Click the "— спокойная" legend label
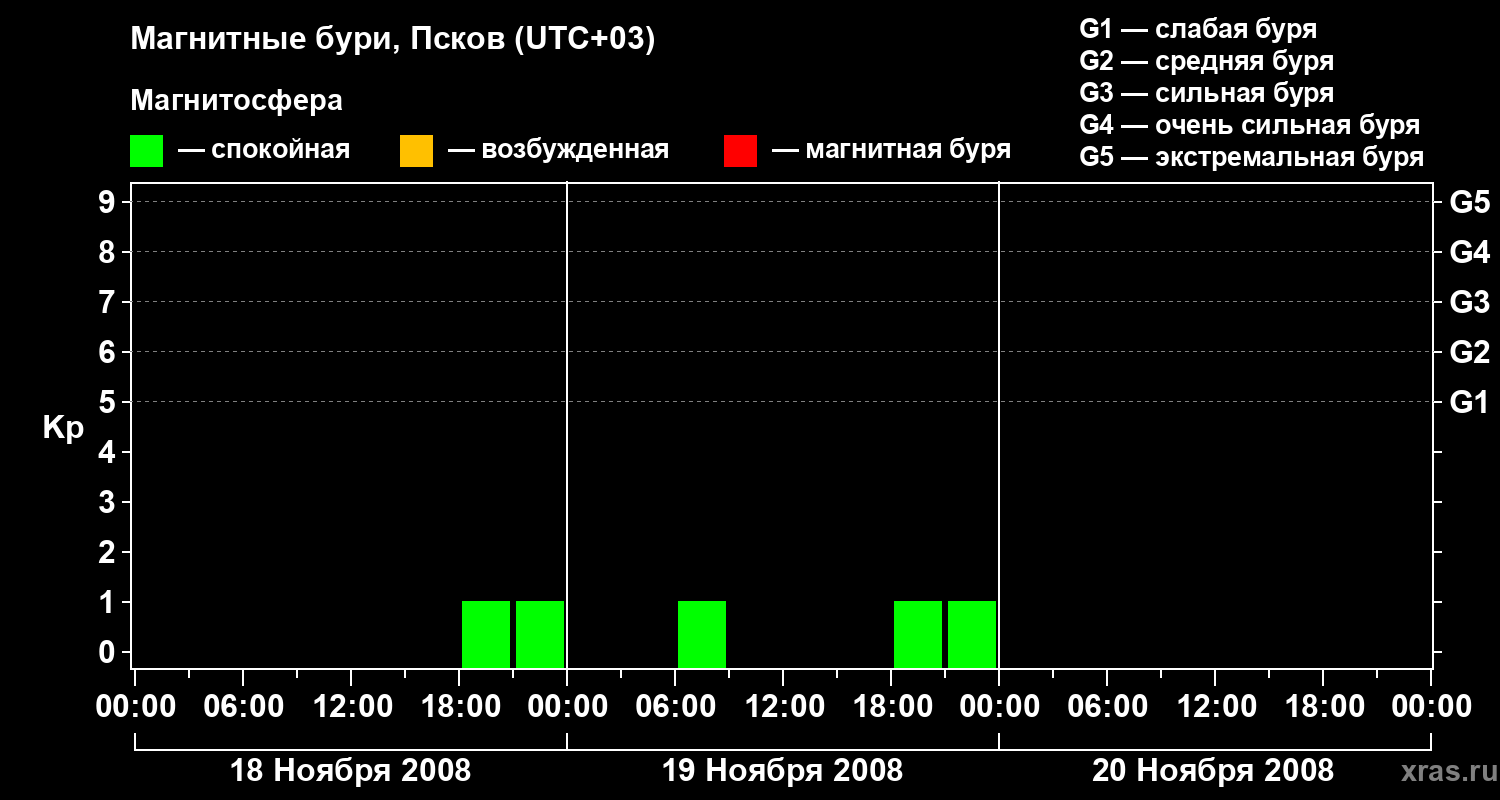Viewport: 1500px width, 800px height. [264, 150]
